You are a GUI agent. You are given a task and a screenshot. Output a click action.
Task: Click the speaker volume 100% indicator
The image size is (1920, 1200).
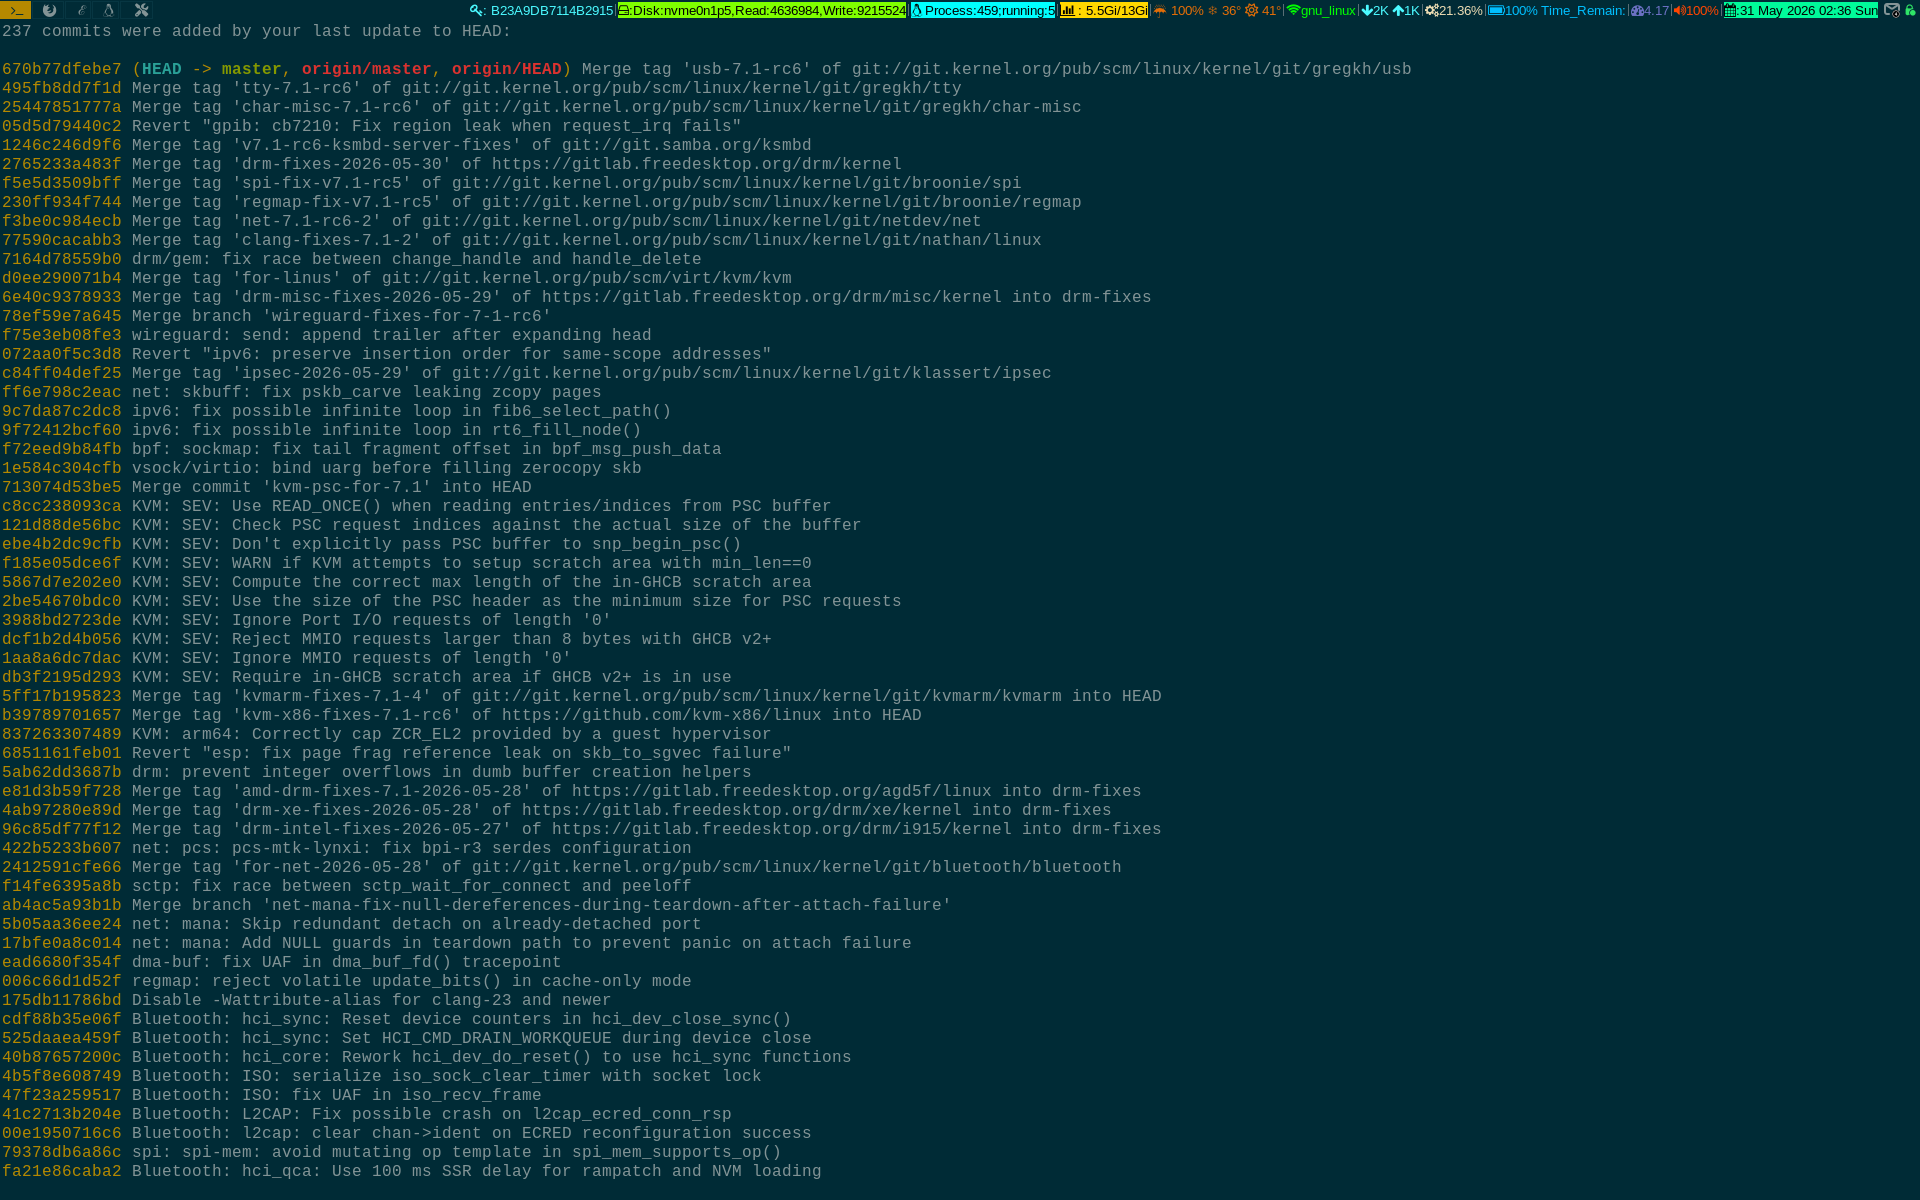pyautogui.click(x=1696, y=10)
